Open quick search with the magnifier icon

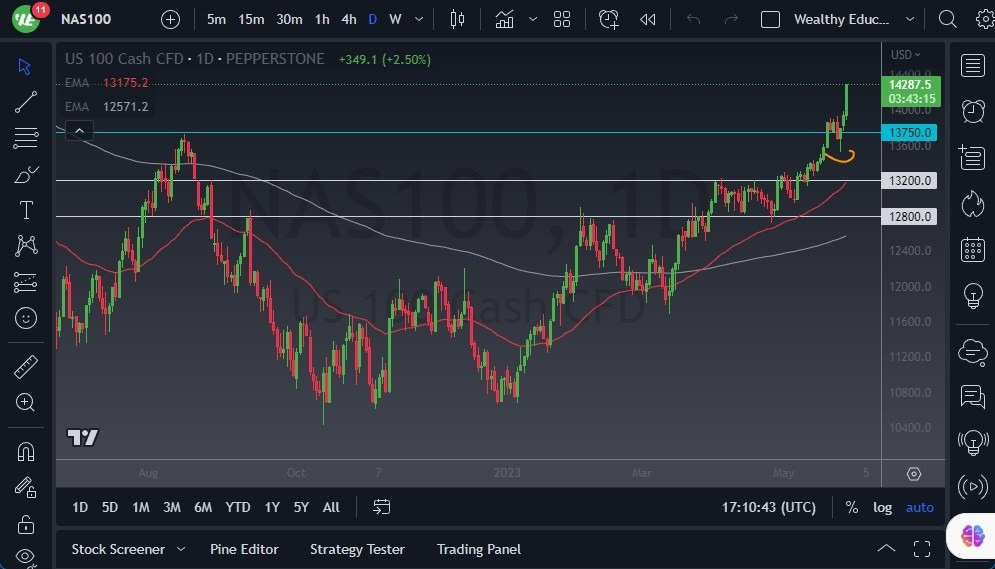pyautogui.click(x=947, y=20)
